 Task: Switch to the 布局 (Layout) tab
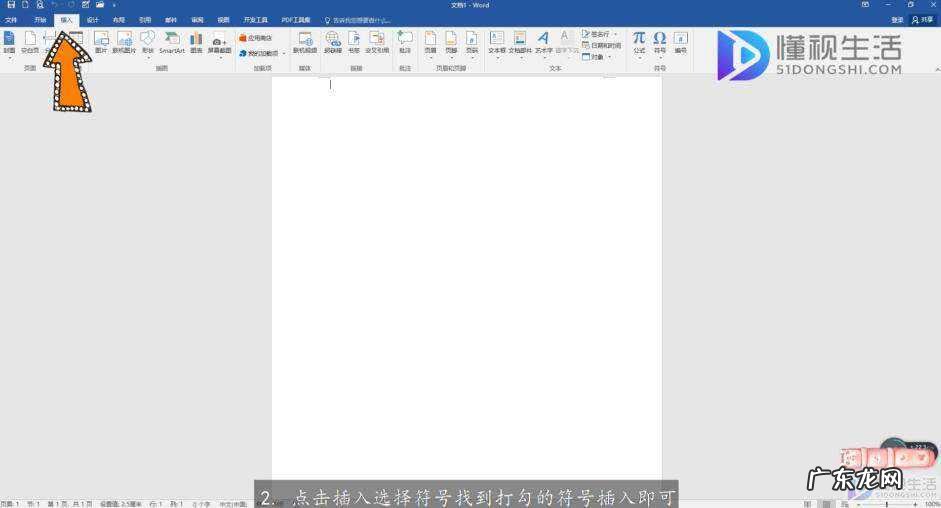(x=119, y=20)
